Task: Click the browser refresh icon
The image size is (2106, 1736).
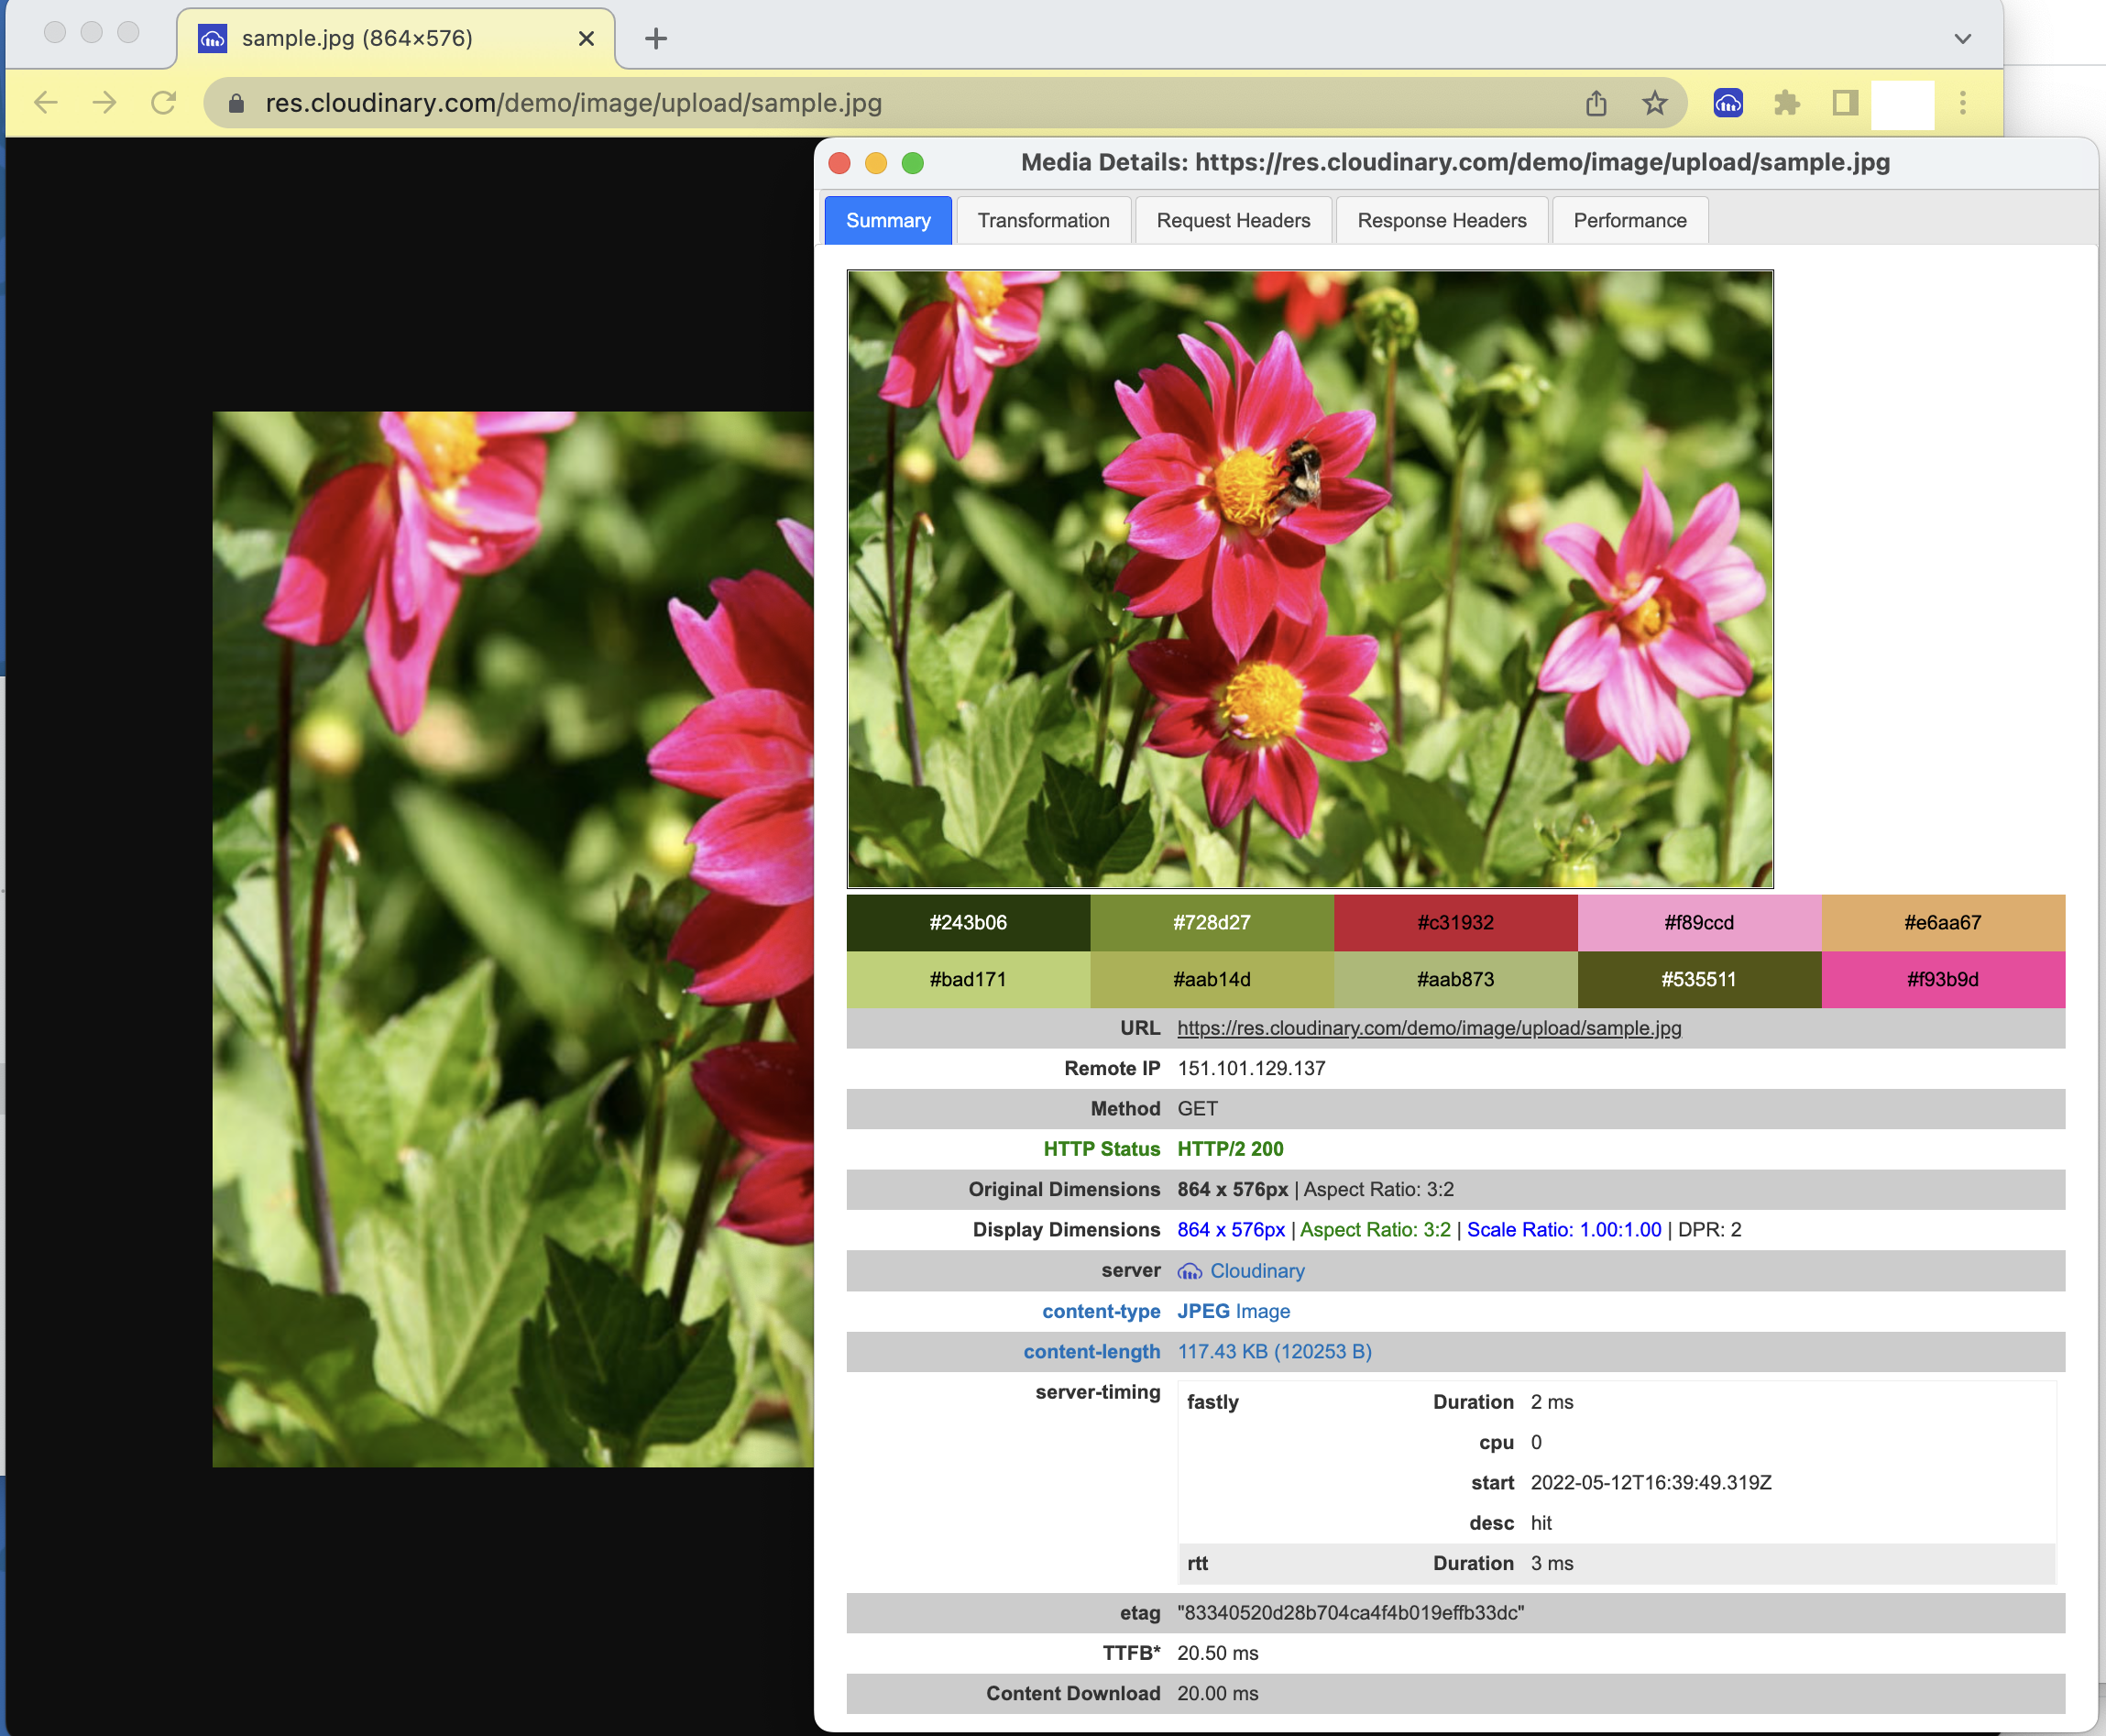Action: [163, 102]
